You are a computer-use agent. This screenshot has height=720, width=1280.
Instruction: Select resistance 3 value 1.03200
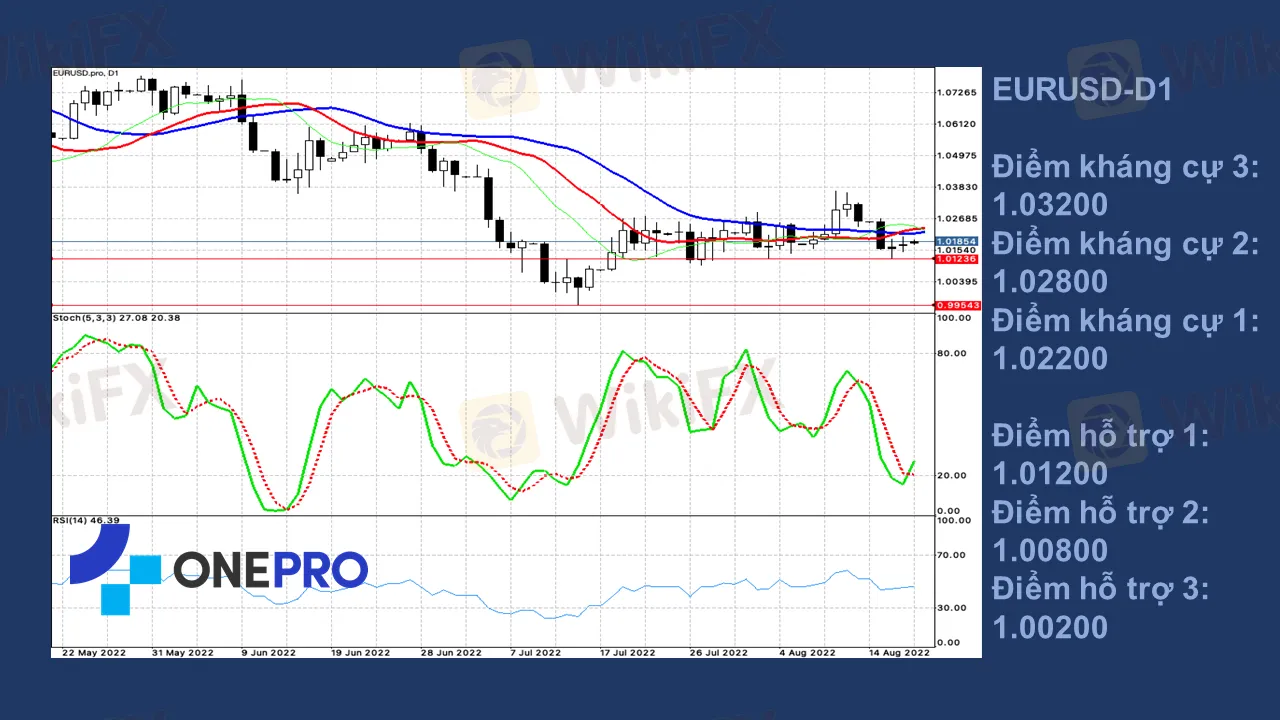pyautogui.click(x=1050, y=205)
